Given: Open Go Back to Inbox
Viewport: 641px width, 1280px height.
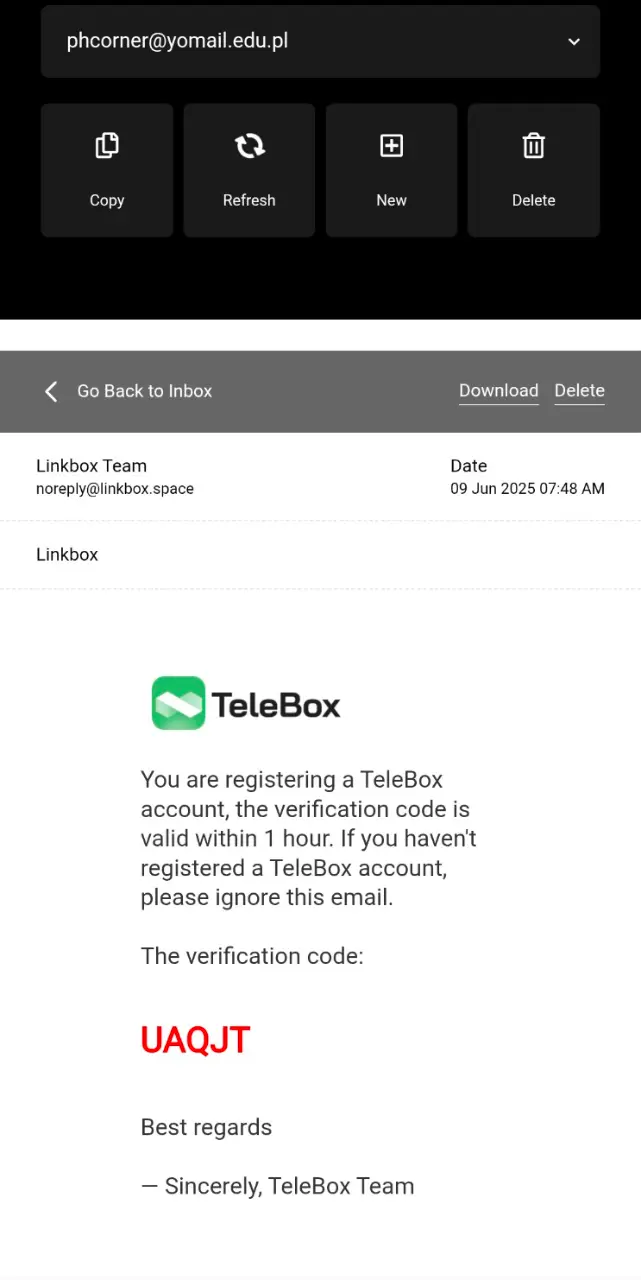Looking at the screenshot, I should [144, 391].
